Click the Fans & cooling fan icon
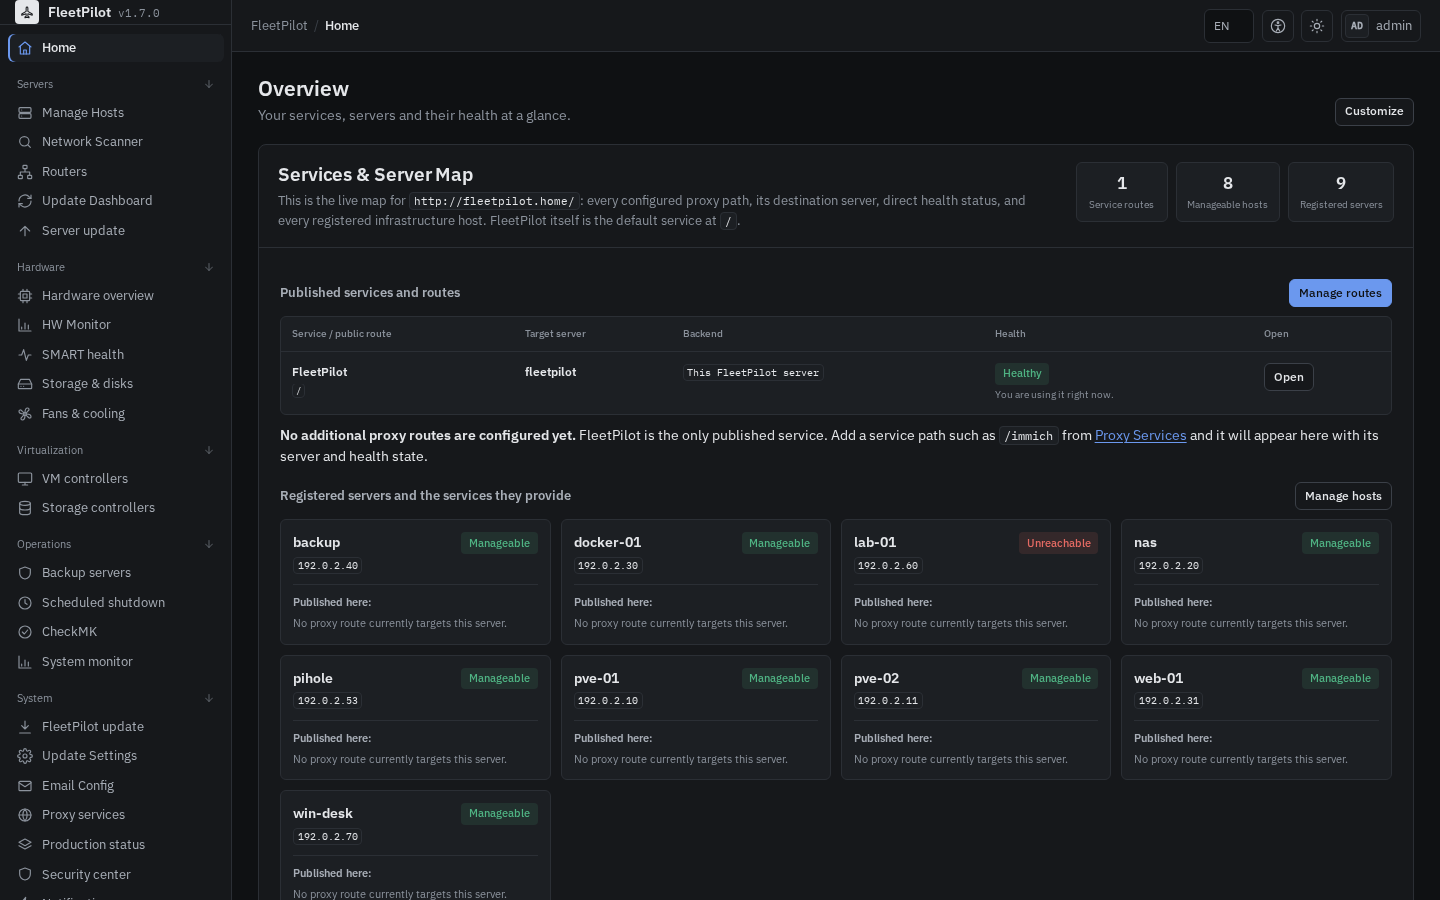Image resolution: width=1440 pixels, height=900 pixels. coord(25,414)
